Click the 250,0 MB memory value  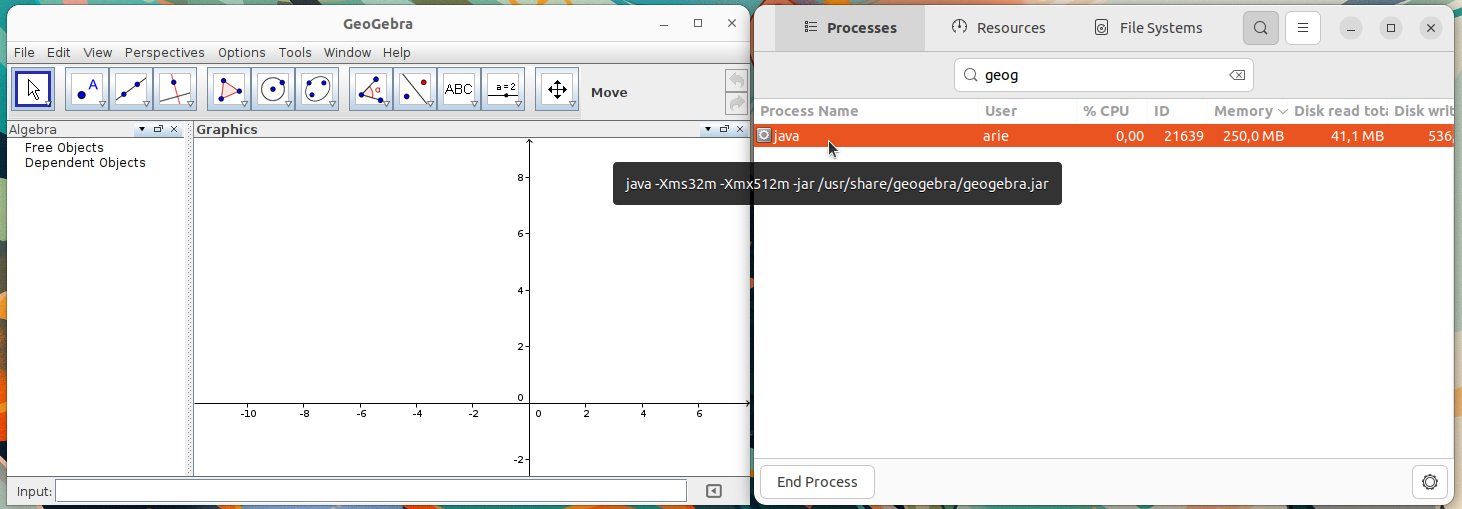1253,136
